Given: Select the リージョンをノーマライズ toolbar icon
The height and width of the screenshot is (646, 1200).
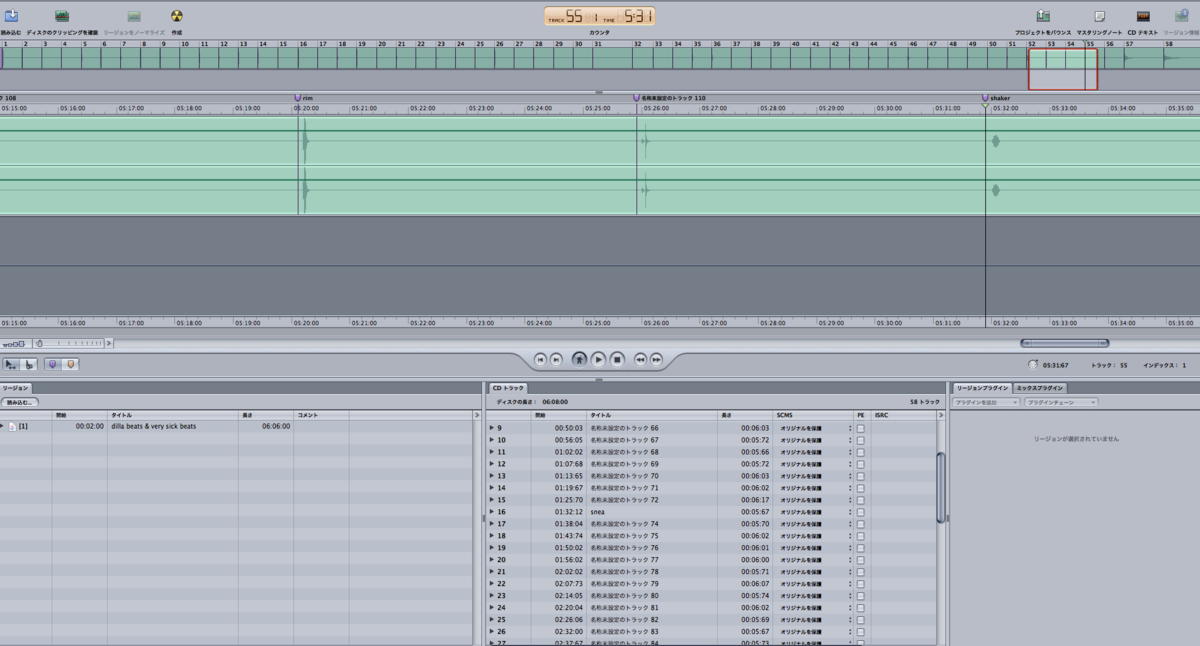Looking at the screenshot, I should click(134, 17).
